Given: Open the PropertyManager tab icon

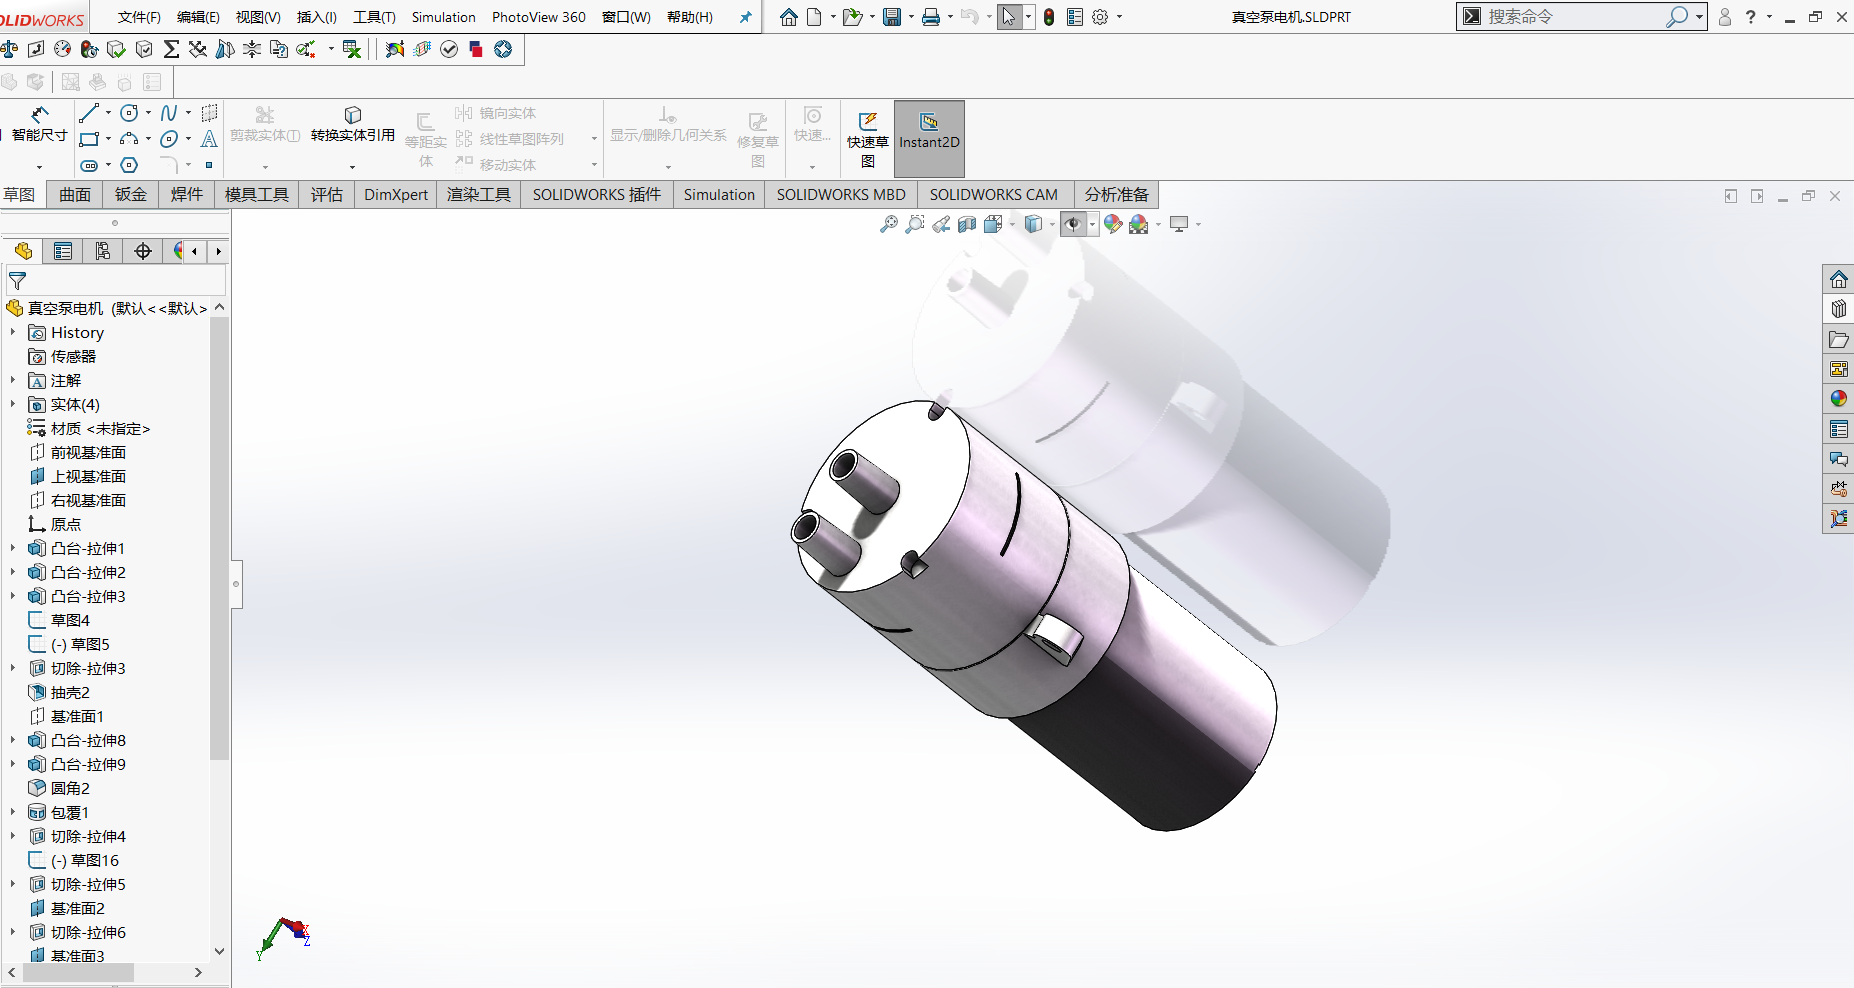Looking at the screenshot, I should click(x=63, y=251).
